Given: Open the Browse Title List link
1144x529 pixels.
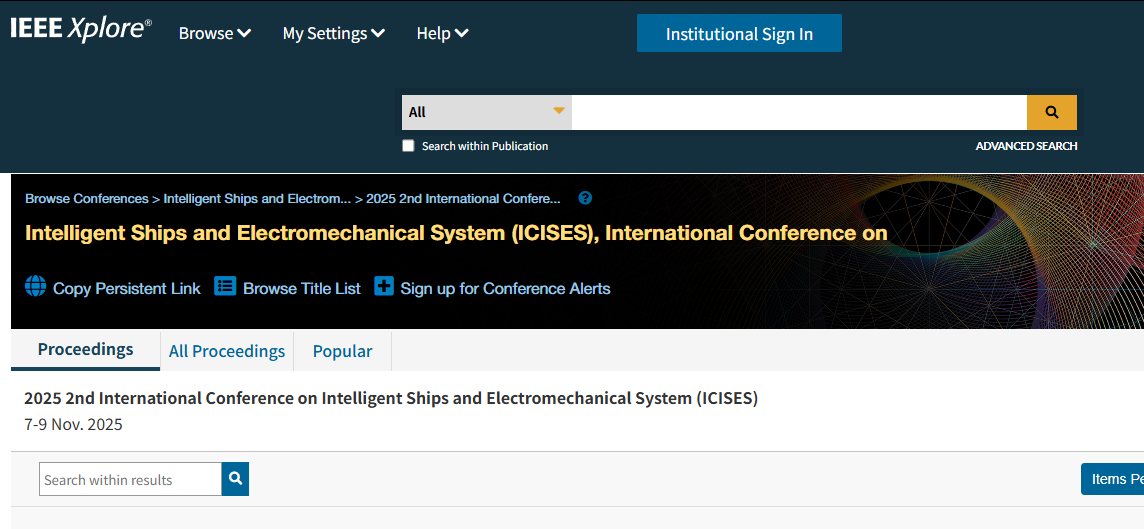Looking at the screenshot, I should [302, 288].
